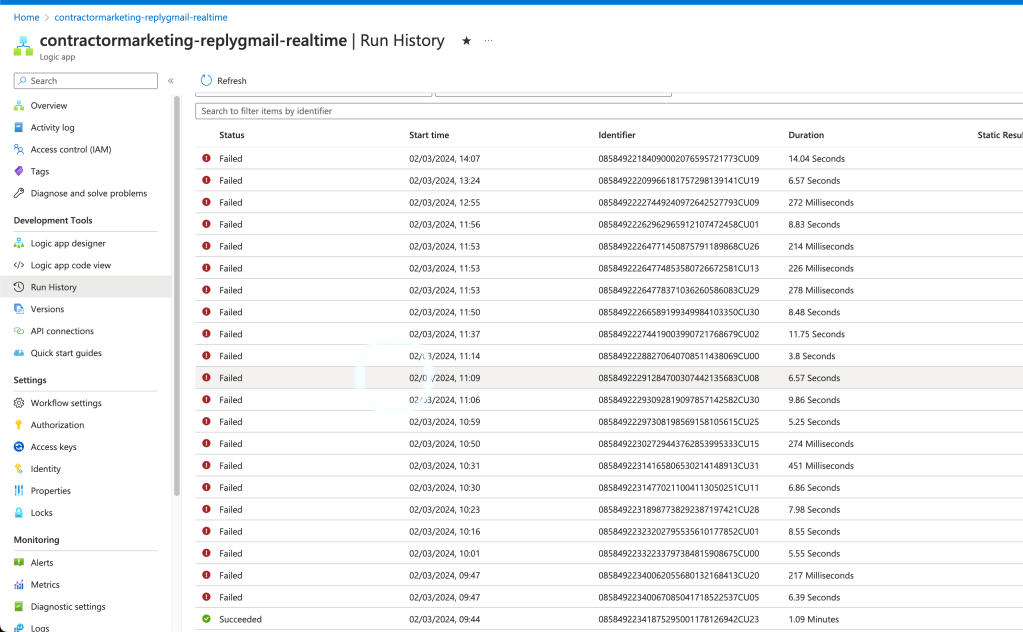The image size is (1023, 632).
Task: Click the 11.75 Seconds duration cell
Action: (x=816, y=334)
